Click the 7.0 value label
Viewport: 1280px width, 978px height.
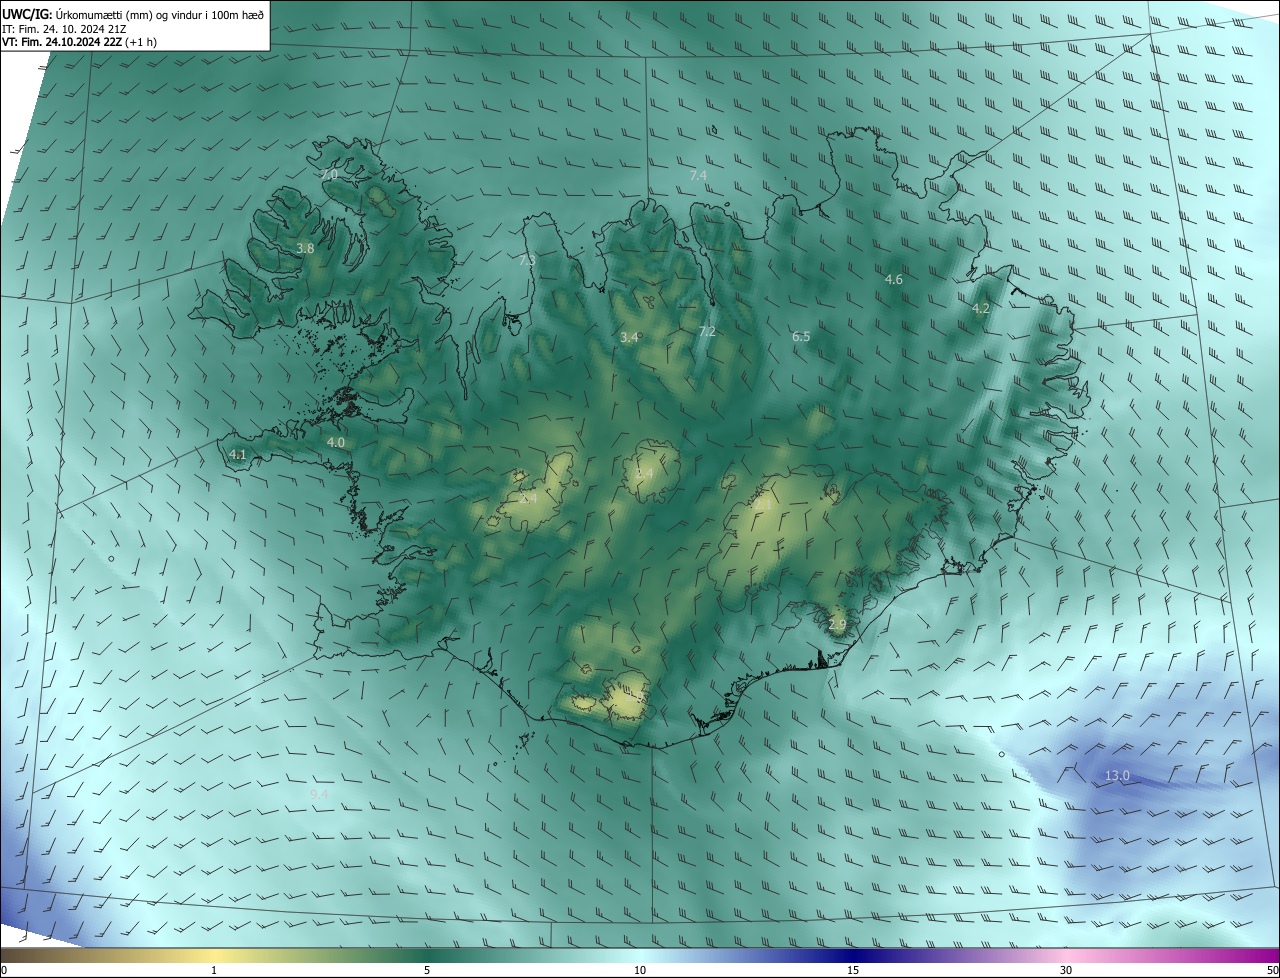pos(329,174)
